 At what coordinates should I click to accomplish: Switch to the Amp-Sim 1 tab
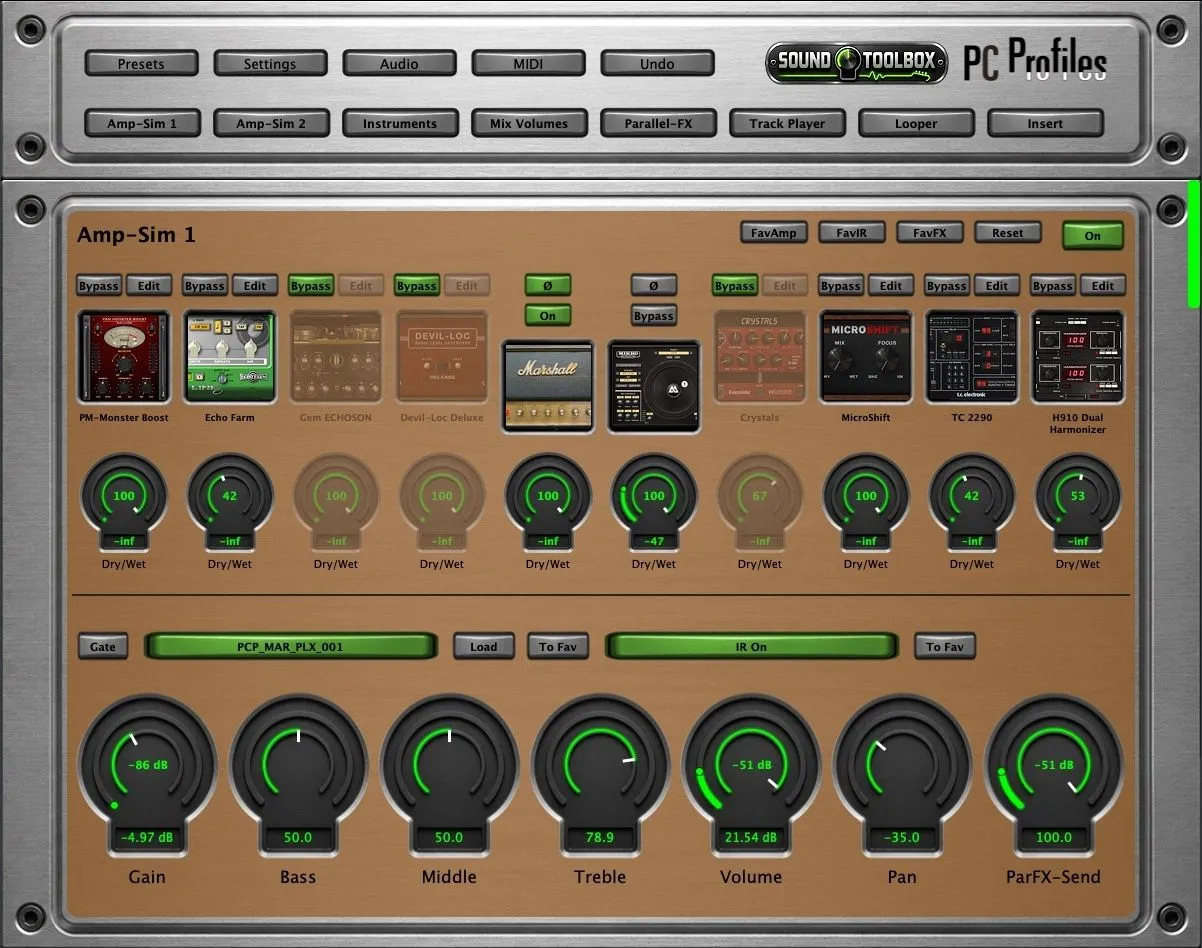(142, 124)
